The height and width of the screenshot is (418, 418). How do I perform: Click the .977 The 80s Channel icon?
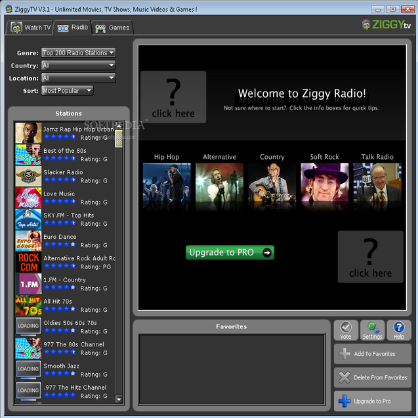(x=28, y=348)
